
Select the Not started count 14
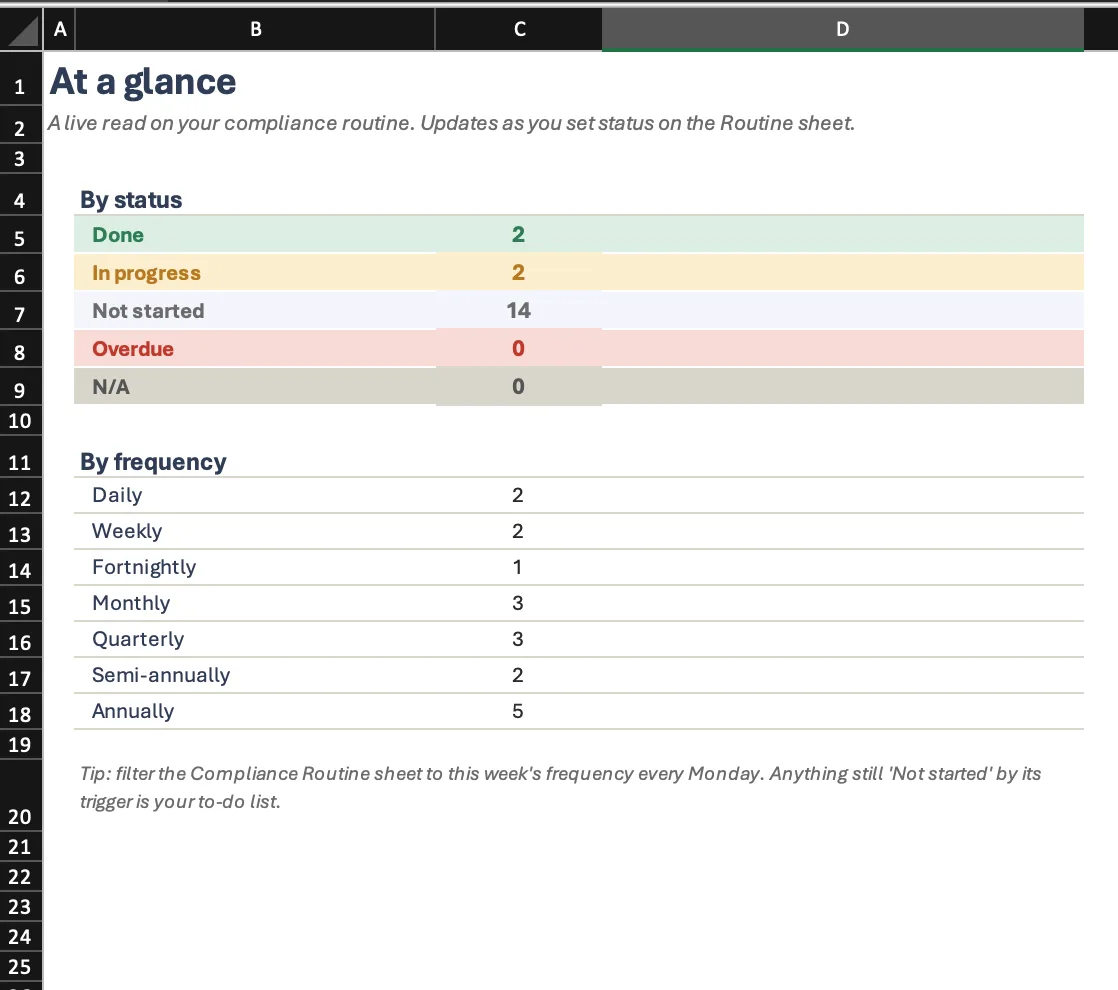click(518, 310)
